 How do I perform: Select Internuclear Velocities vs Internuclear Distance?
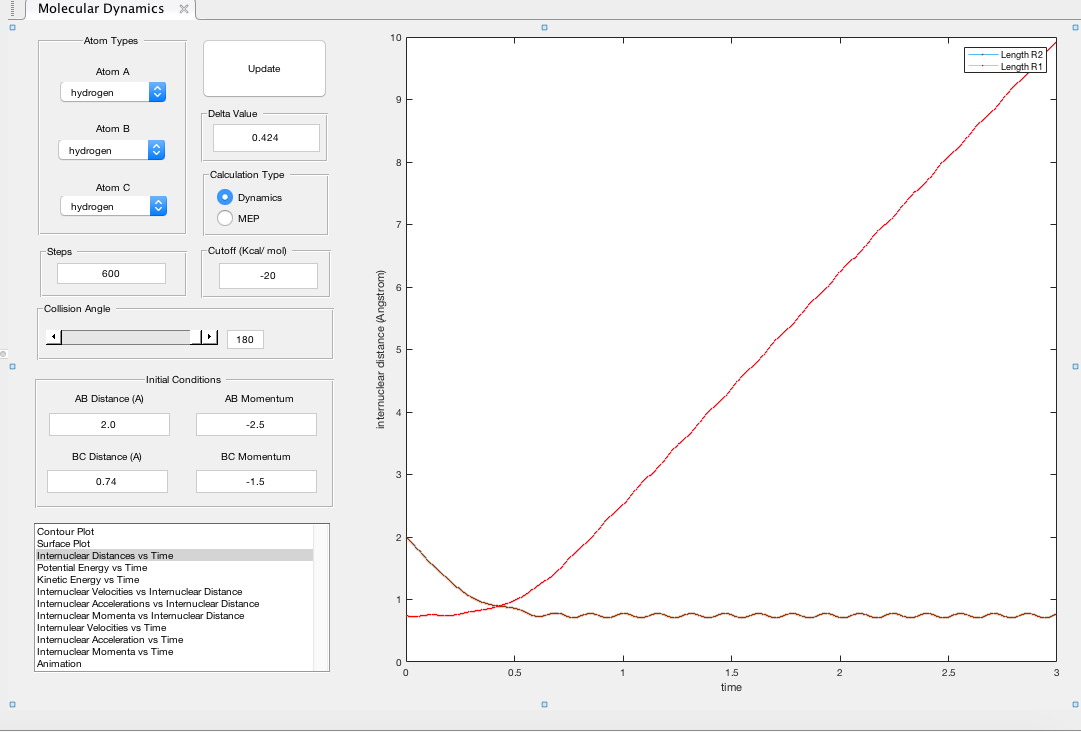pos(174,591)
